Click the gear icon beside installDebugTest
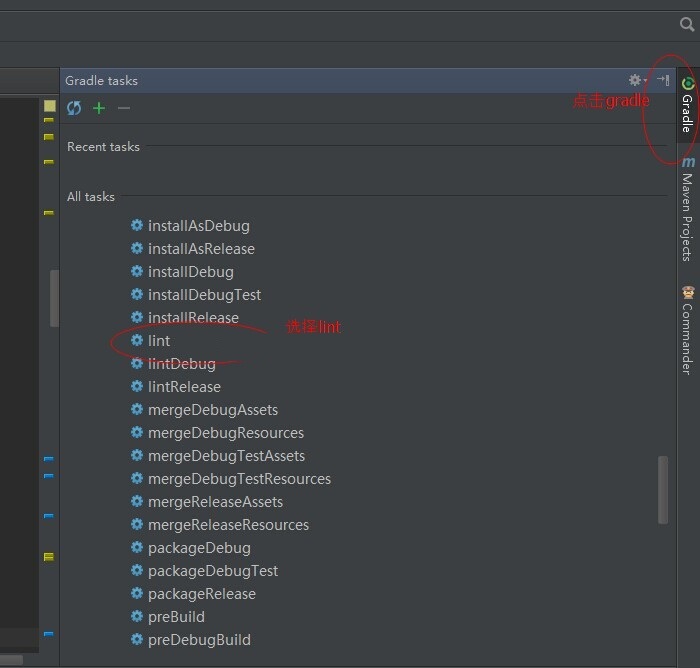 [x=137, y=294]
